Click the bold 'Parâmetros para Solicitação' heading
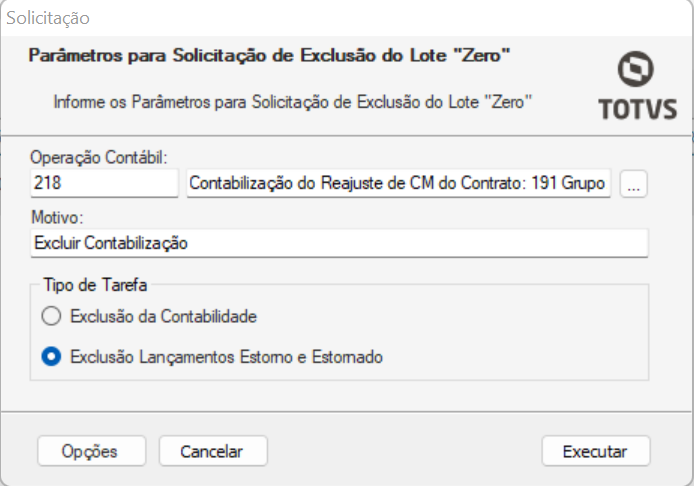This screenshot has width=694, height=486. tap(270, 56)
